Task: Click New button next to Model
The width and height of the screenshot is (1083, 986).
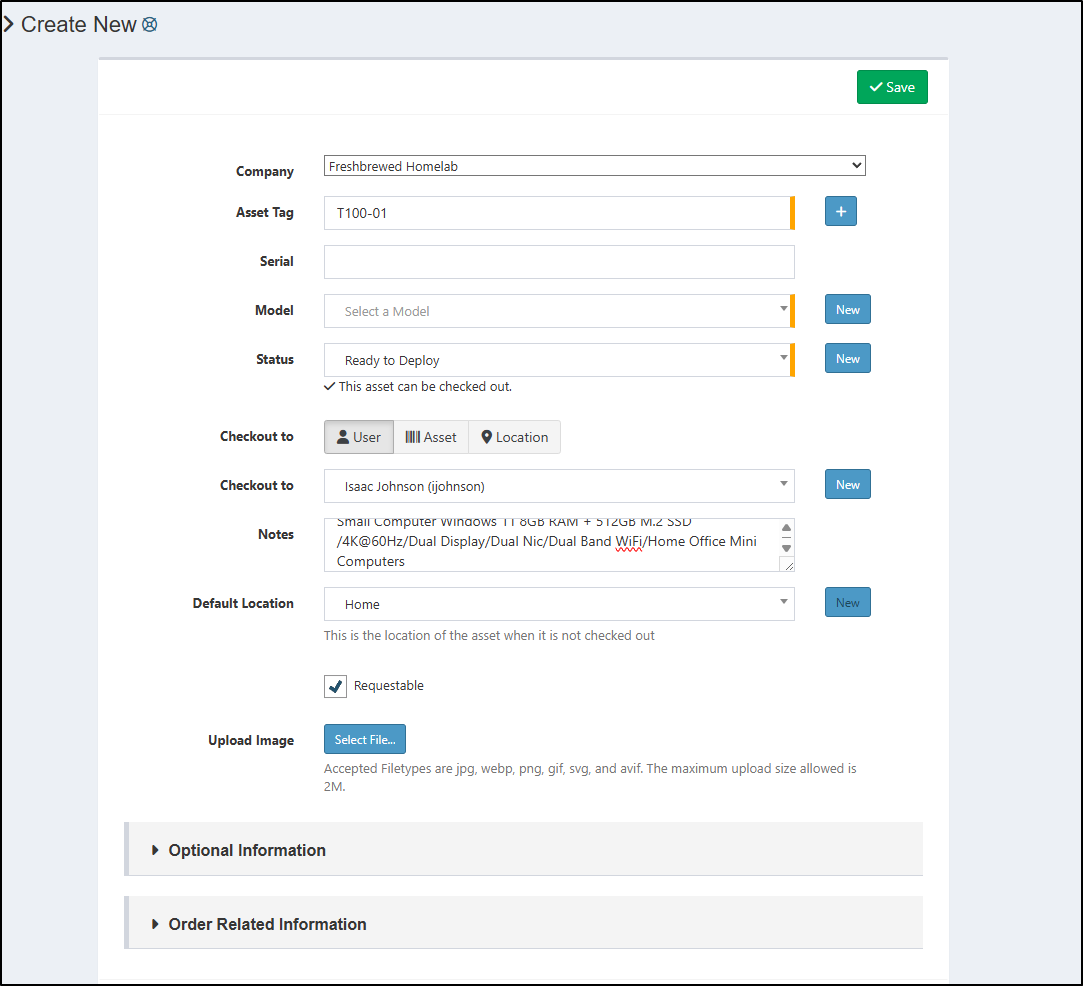Action: 847,310
